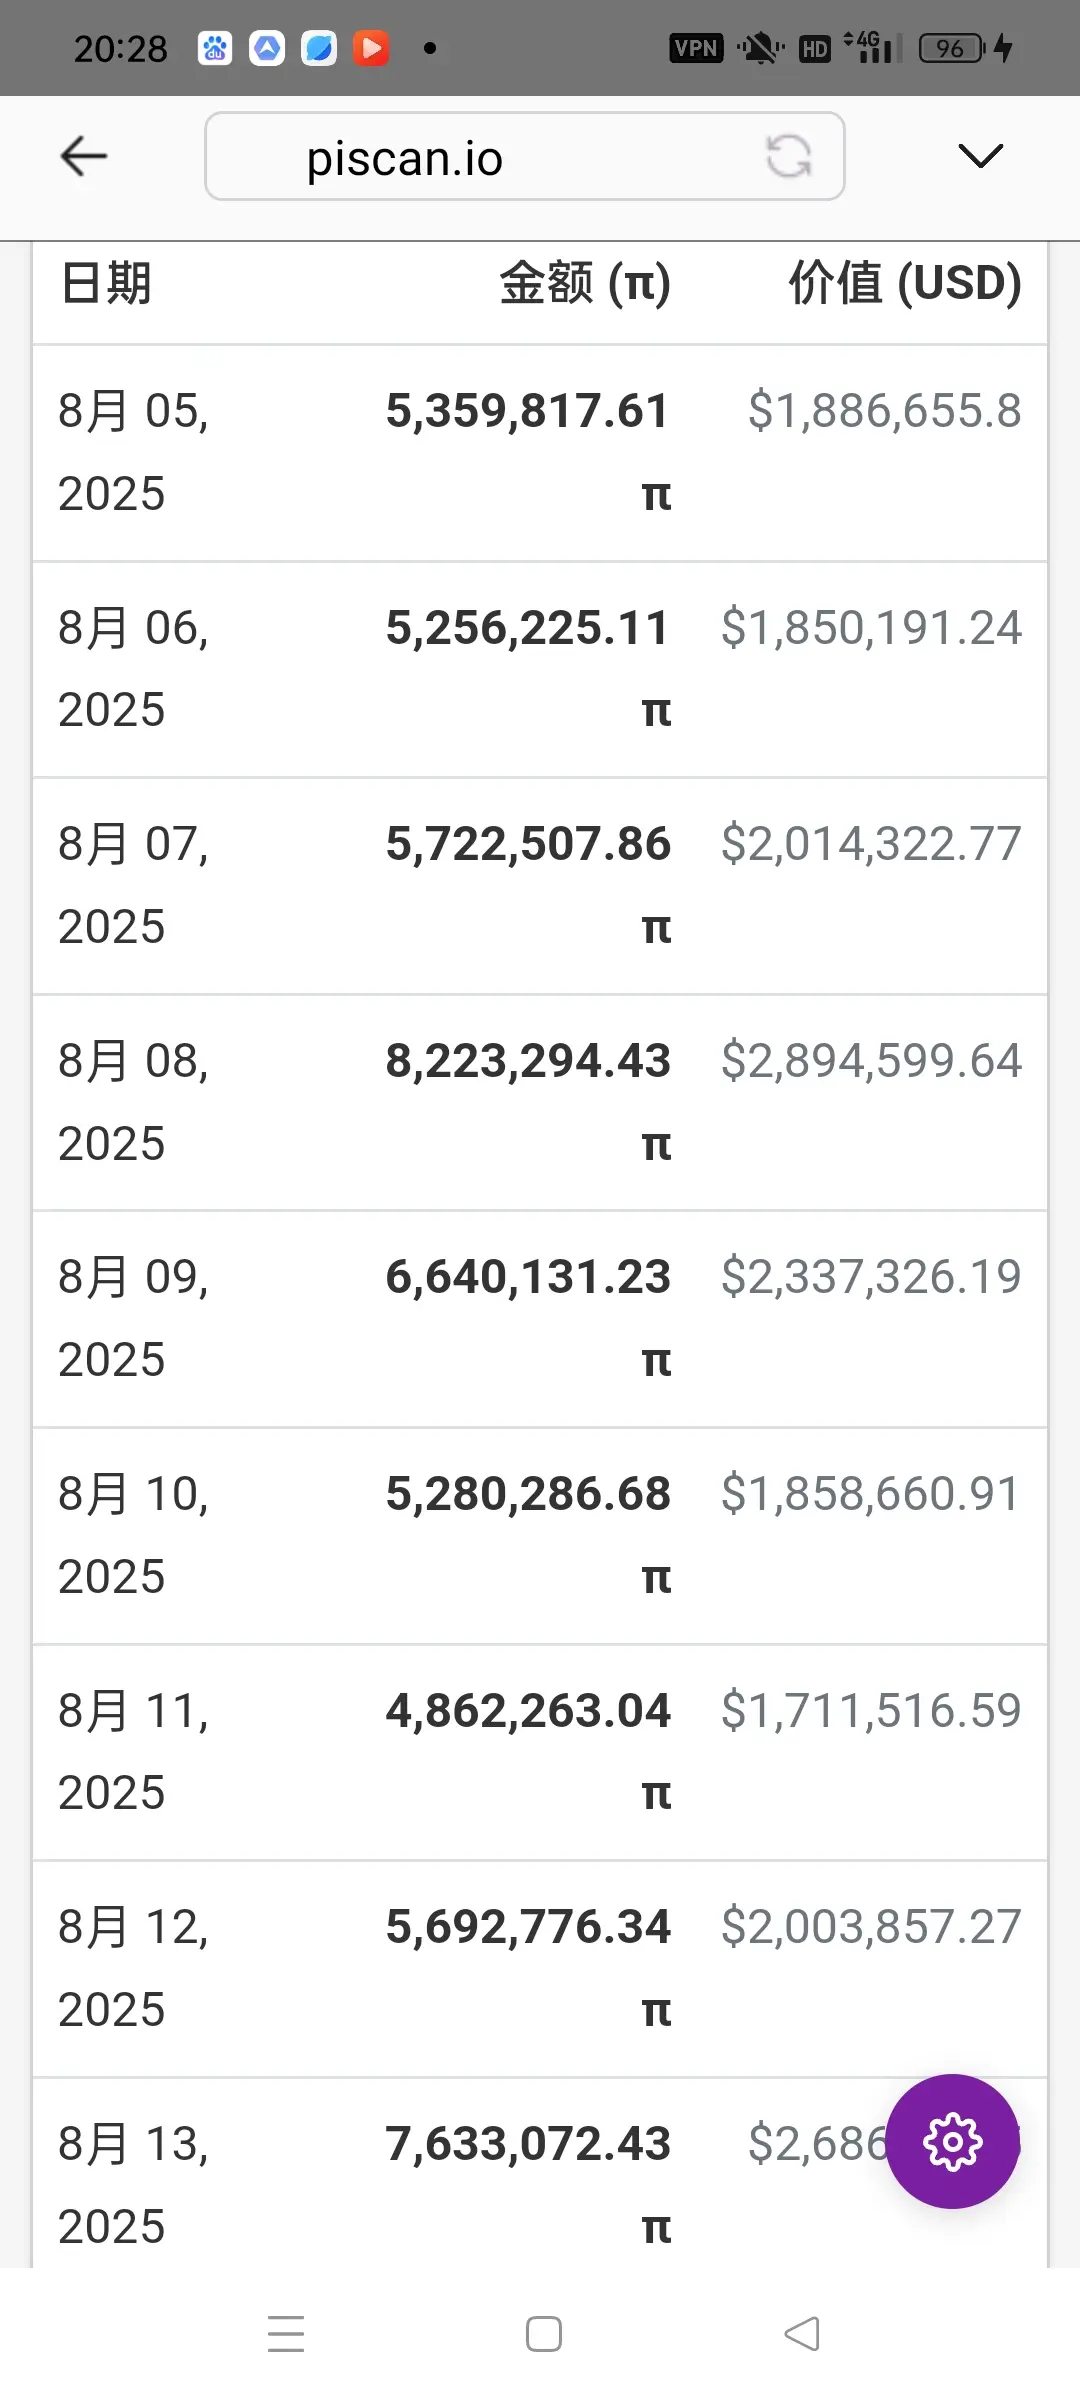Select the 价值 (USD) column header
This screenshot has height=2400, width=1080.
(x=905, y=283)
